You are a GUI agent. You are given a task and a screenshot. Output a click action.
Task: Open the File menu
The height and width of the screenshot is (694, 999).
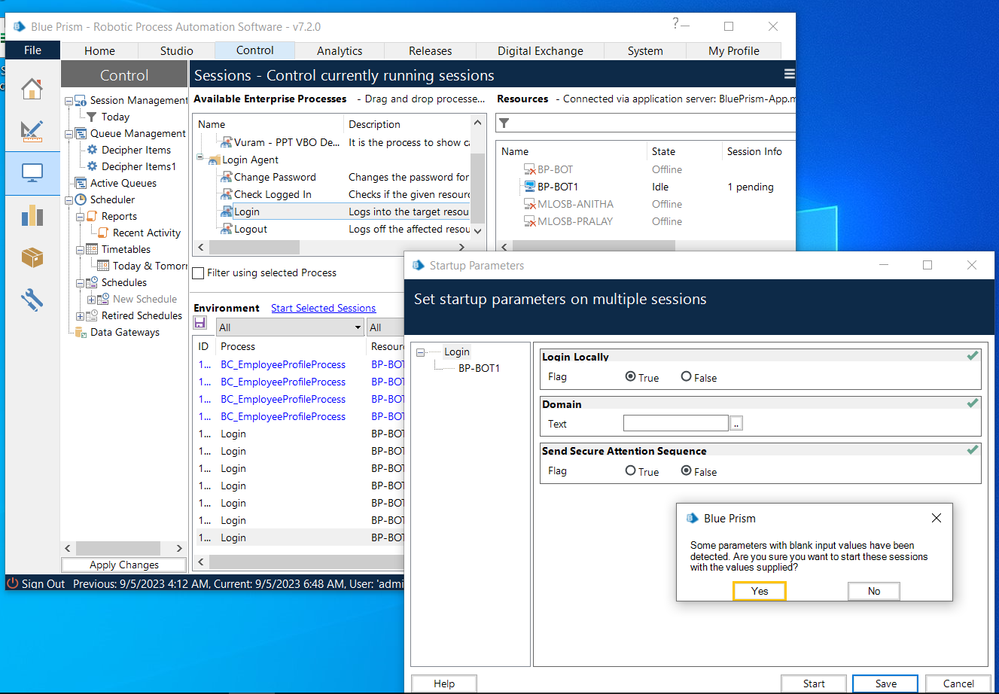[32, 50]
